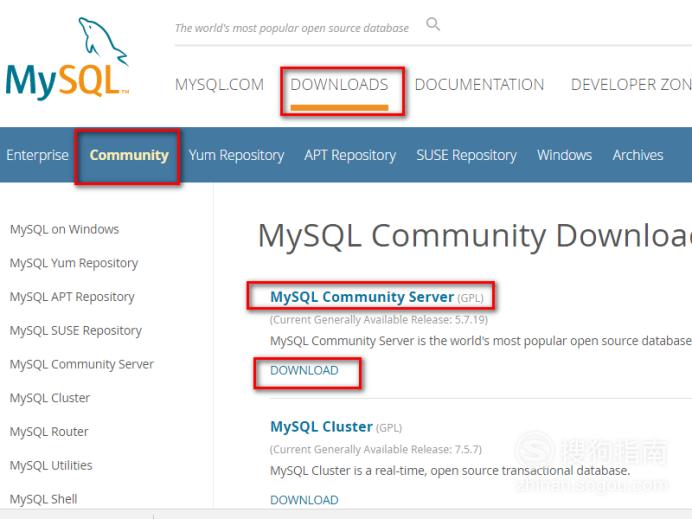Select Windows in the blue bar

(564, 155)
